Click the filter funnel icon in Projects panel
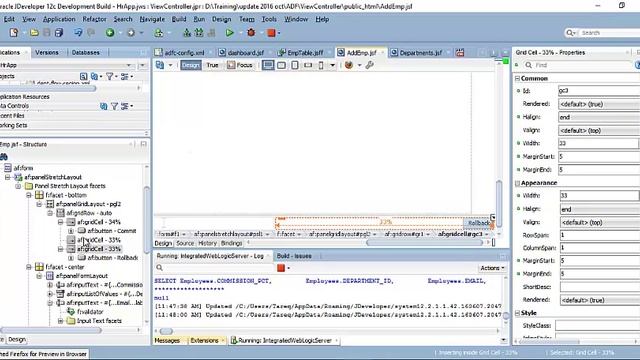The image size is (640, 360). point(109,76)
